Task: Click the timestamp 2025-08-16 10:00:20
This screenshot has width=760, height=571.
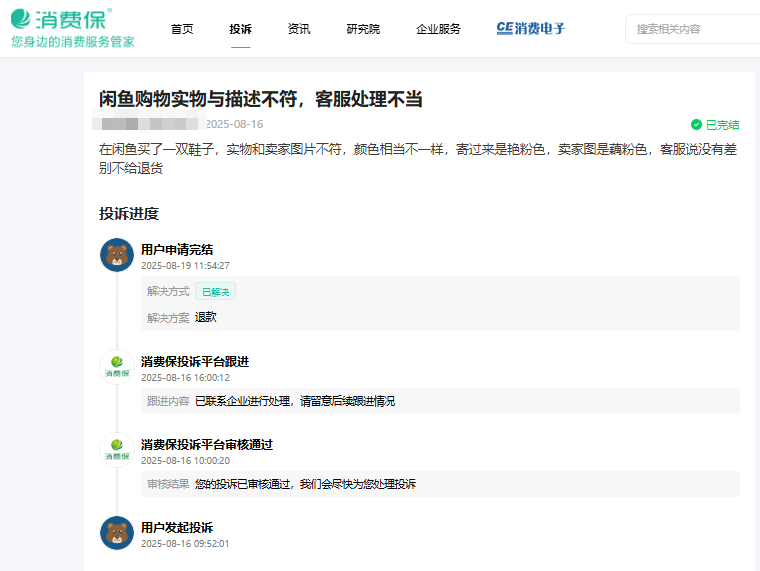Action: tap(185, 460)
